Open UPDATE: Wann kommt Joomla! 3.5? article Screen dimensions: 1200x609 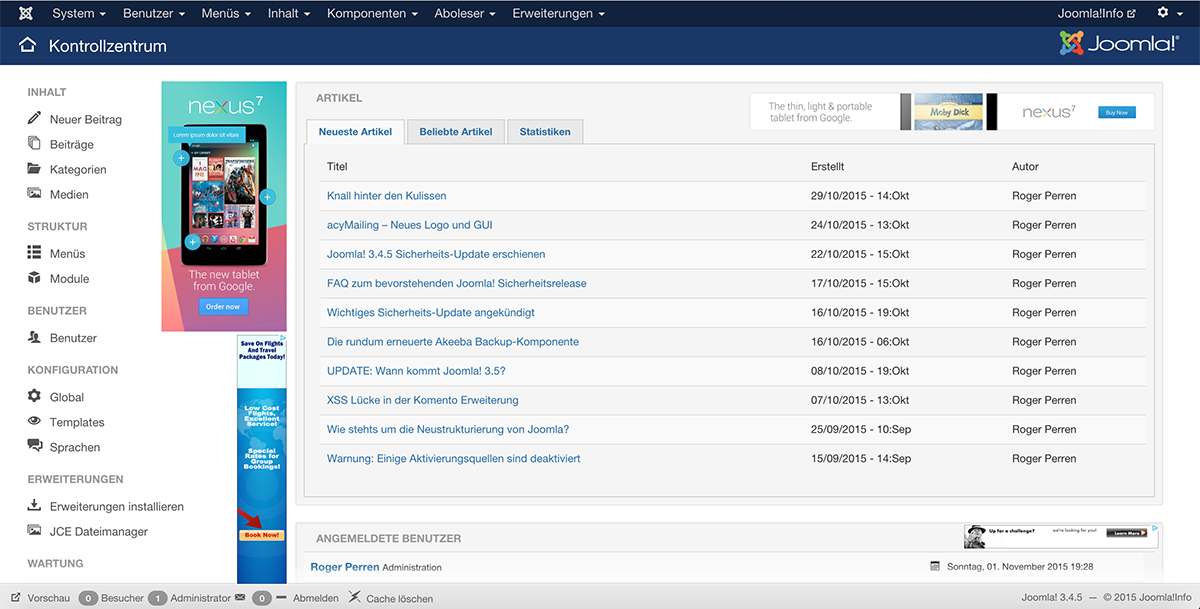[416, 371]
